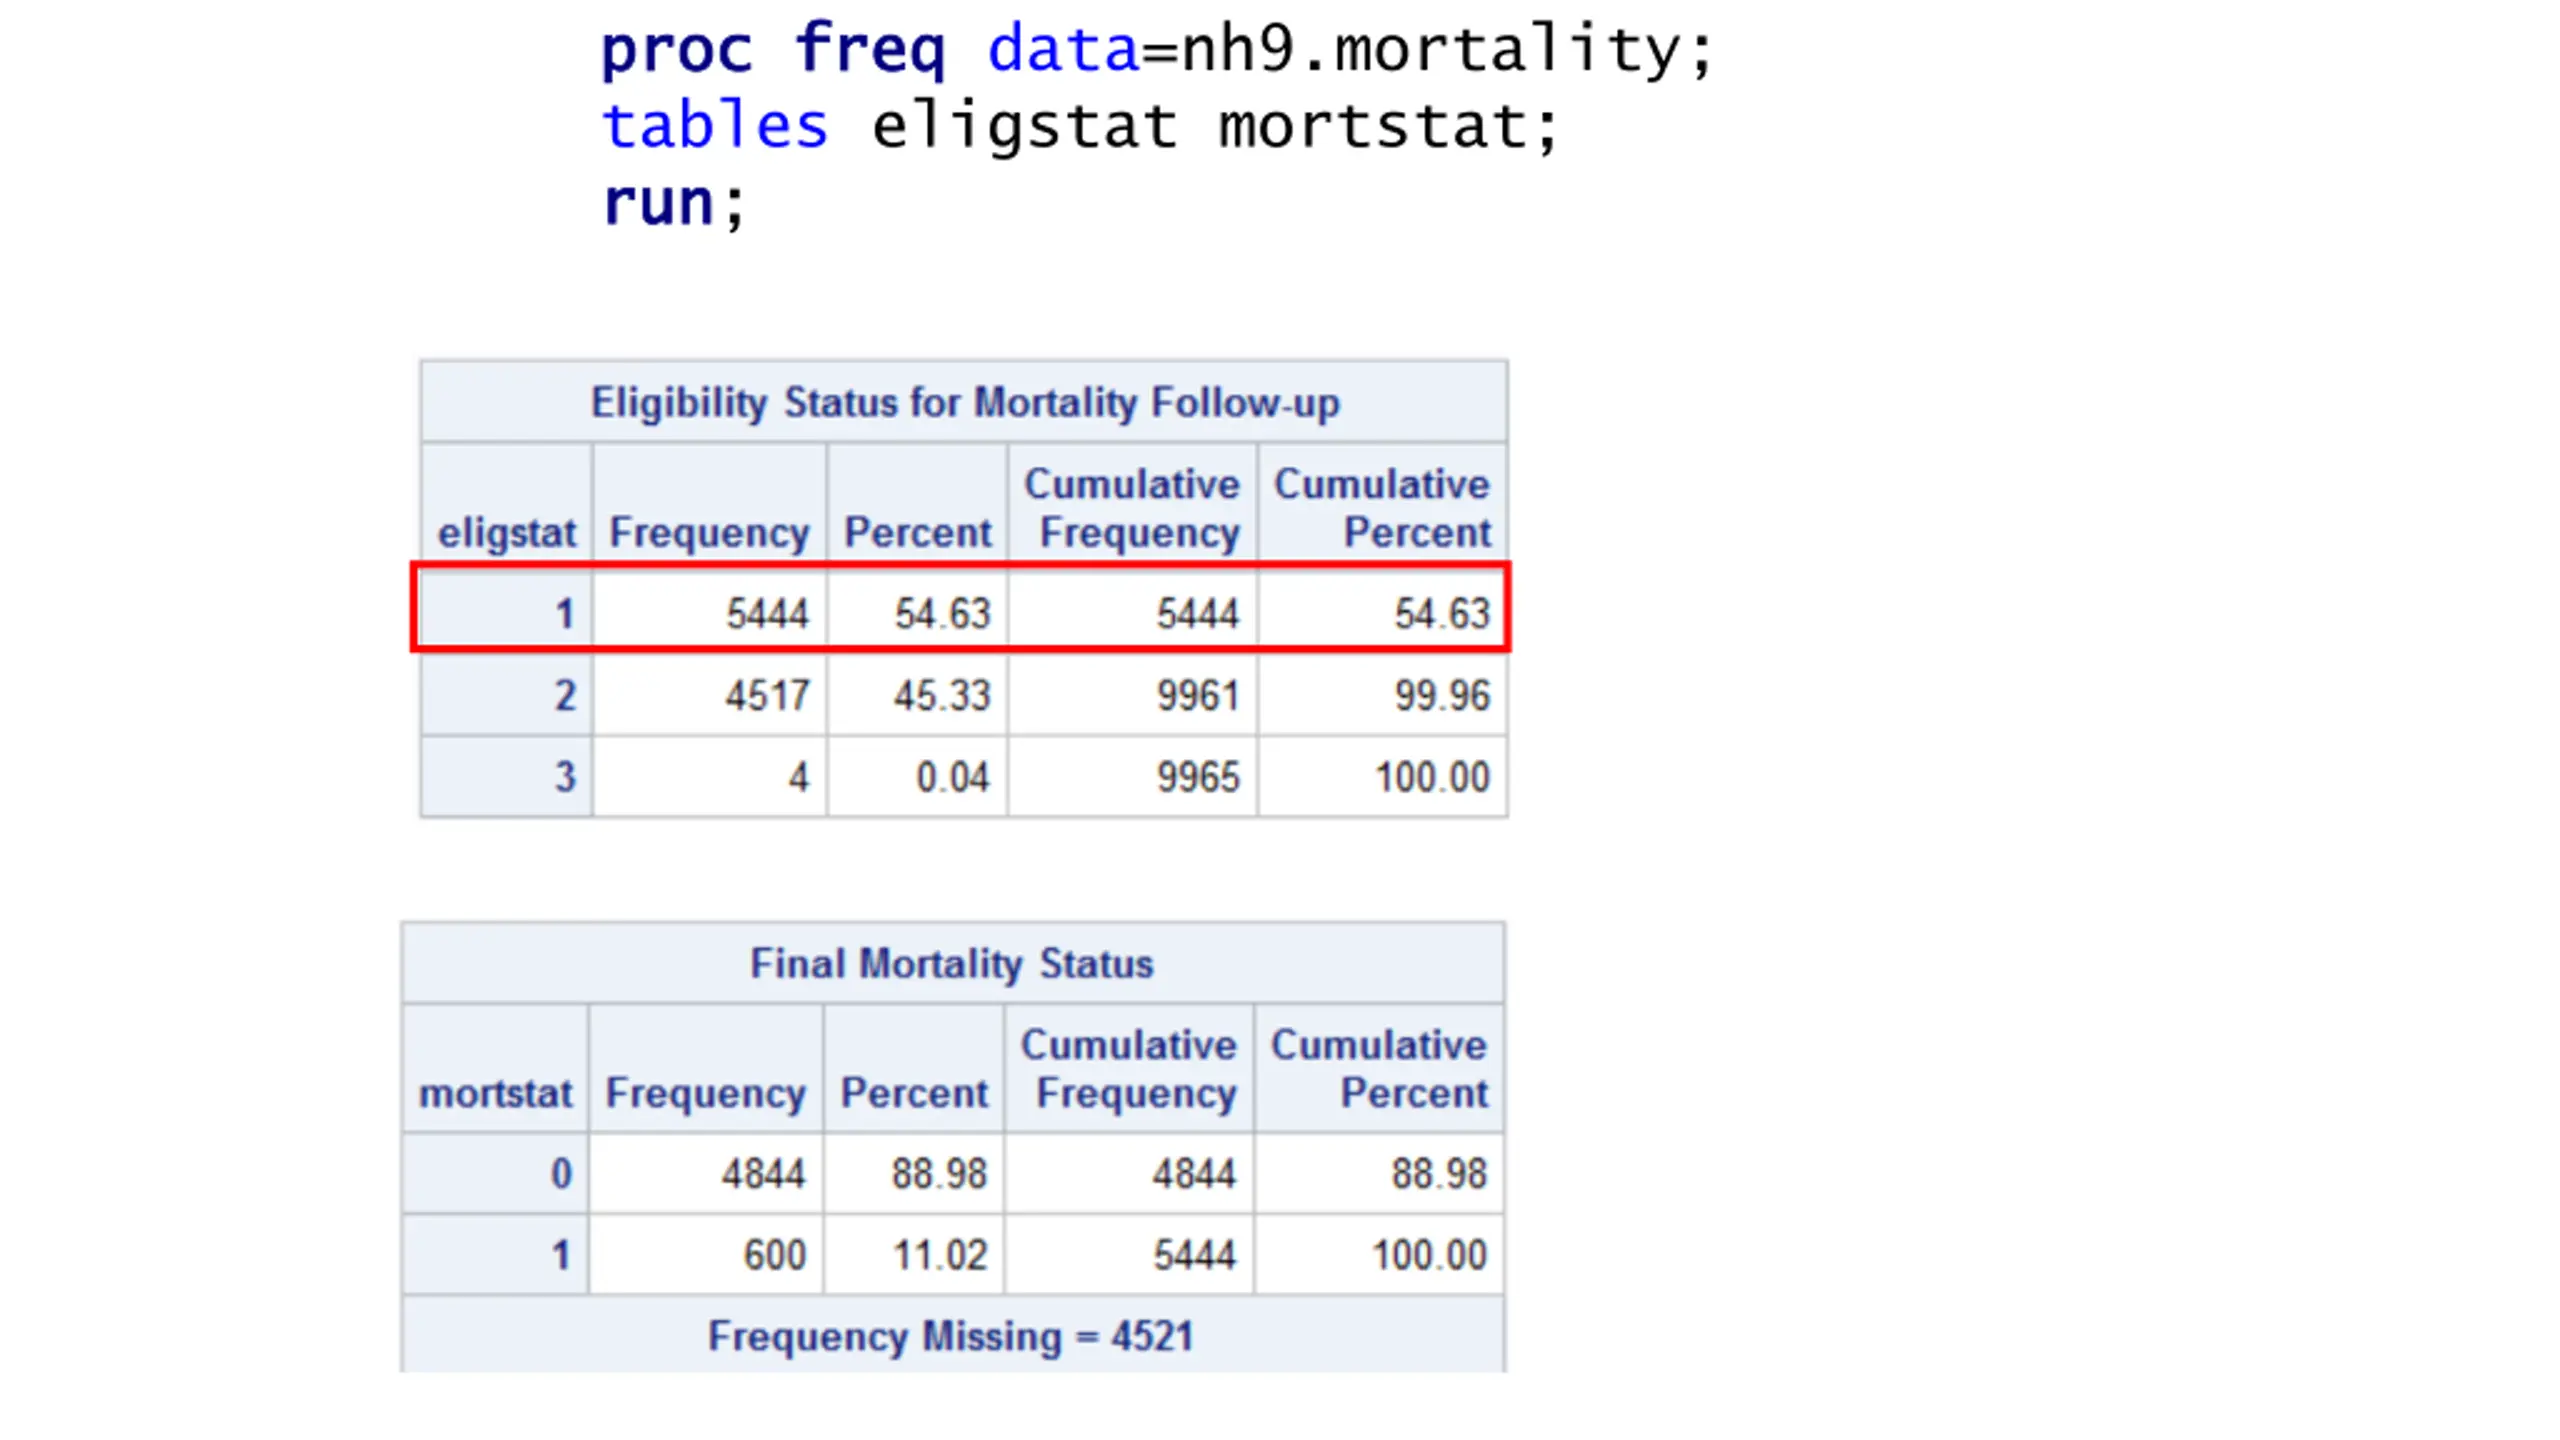Click frequency 600 for mortstat 1
2560x1440 pixels.
(x=775, y=1255)
